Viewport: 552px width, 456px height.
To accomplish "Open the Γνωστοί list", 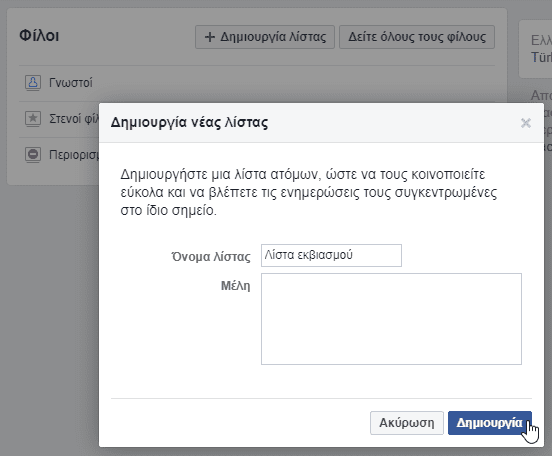I will click(71, 83).
